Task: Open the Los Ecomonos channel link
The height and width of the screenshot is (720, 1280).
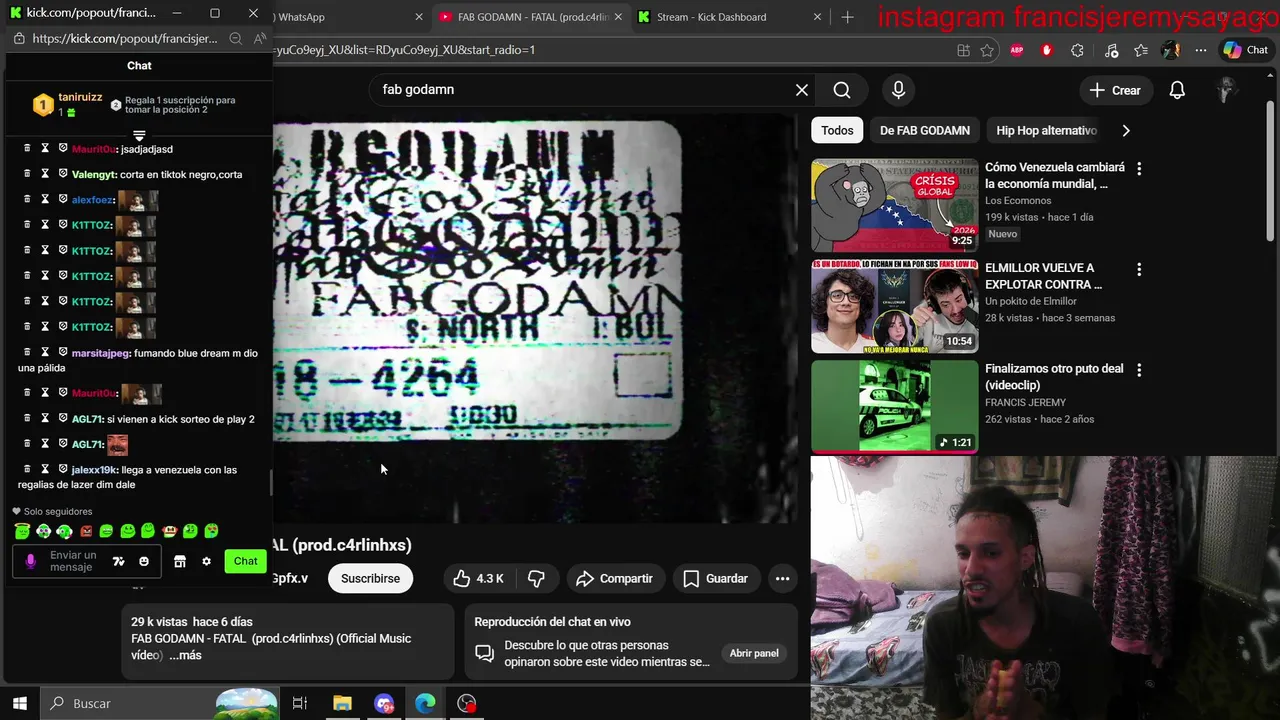Action: pos(1018,200)
